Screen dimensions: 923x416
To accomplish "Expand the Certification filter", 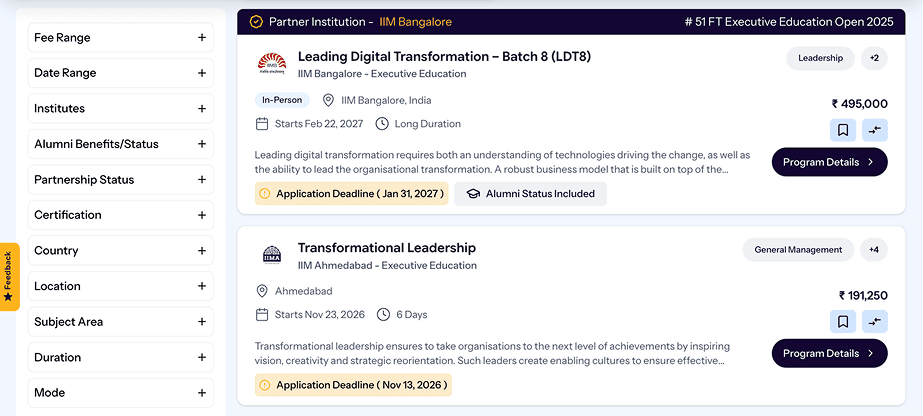I will point(121,215).
